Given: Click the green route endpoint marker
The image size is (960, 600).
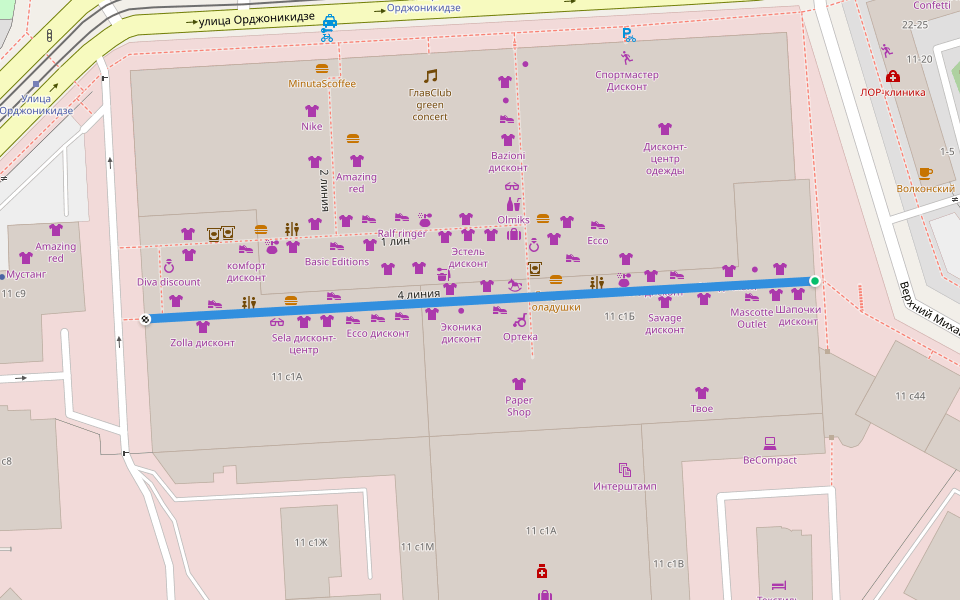Looking at the screenshot, I should (815, 281).
